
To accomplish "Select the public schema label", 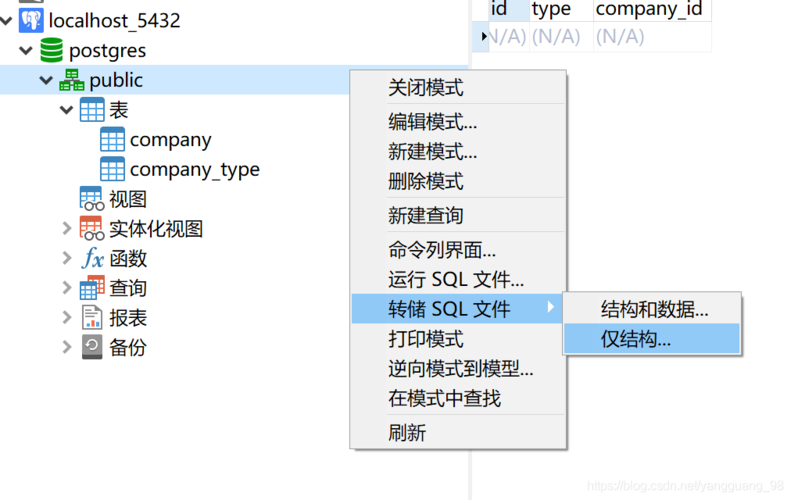I will (x=116, y=80).
